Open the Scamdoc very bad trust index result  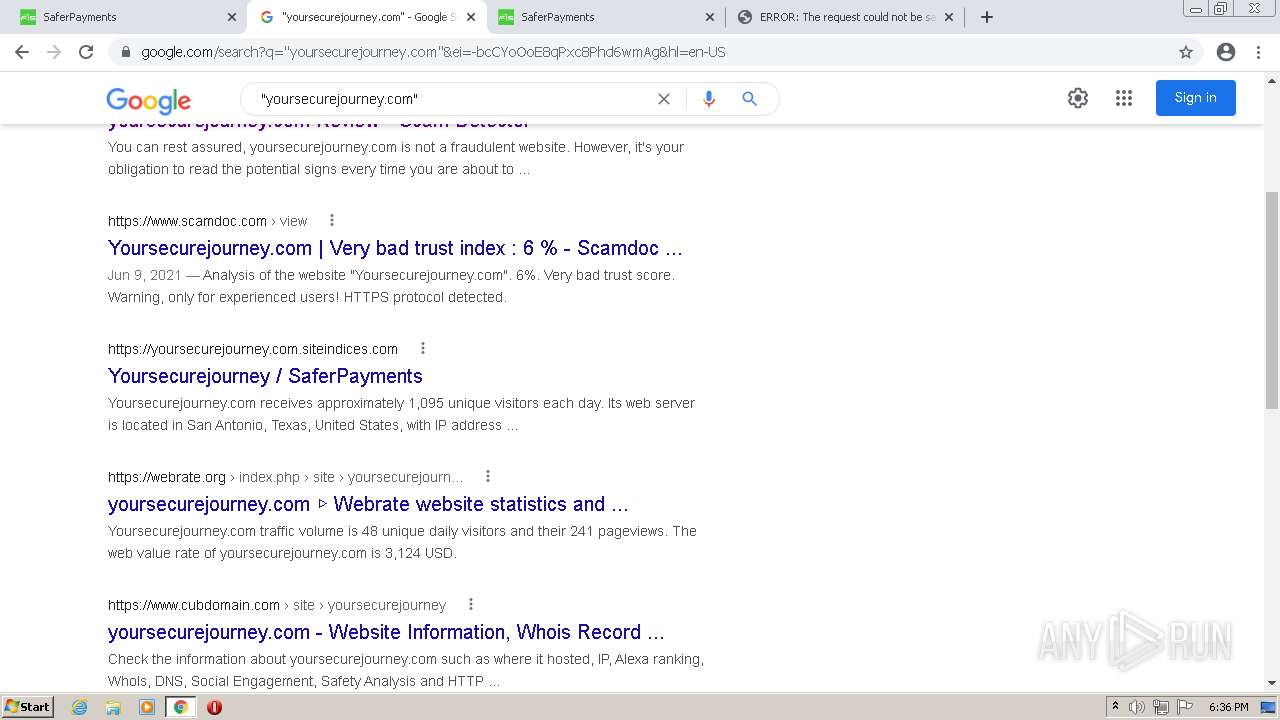[395, 248]
